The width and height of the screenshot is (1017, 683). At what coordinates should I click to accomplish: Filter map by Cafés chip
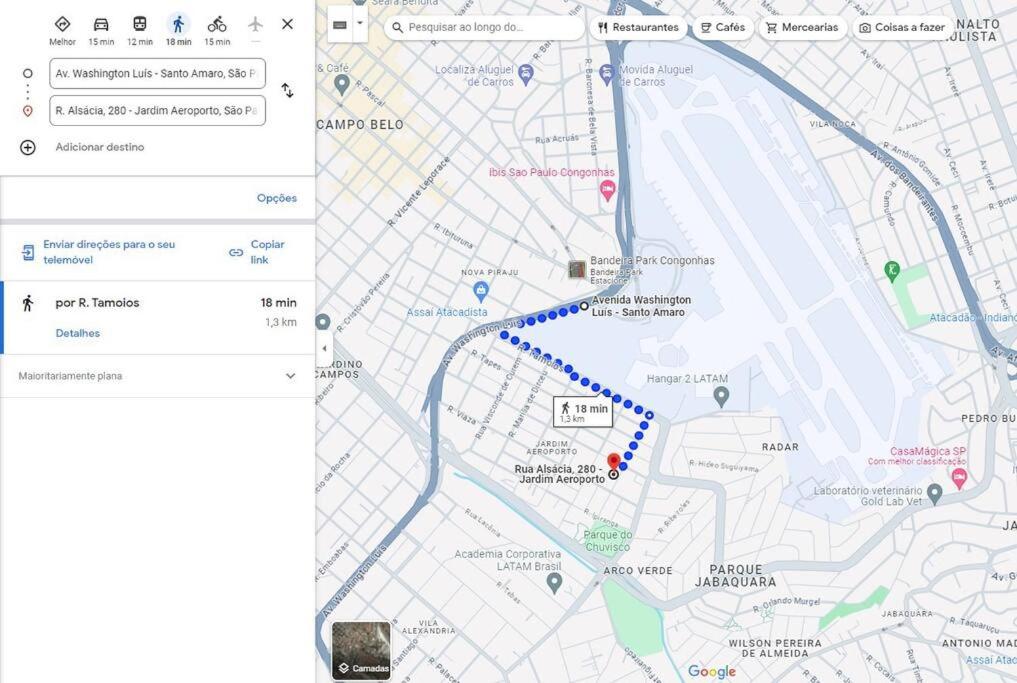point(723,27)
